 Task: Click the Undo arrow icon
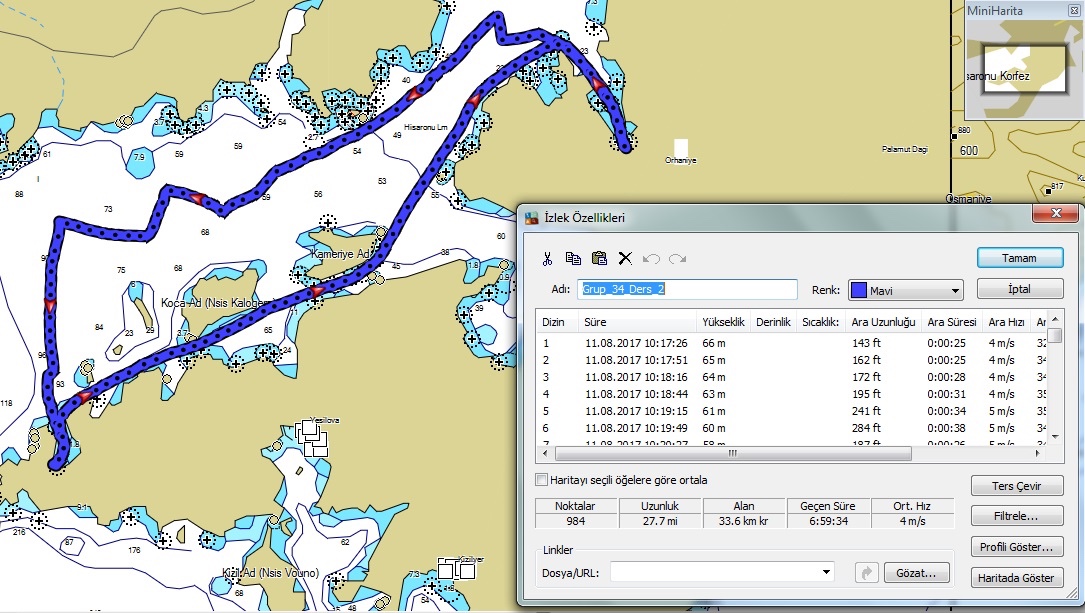[650, 259]
